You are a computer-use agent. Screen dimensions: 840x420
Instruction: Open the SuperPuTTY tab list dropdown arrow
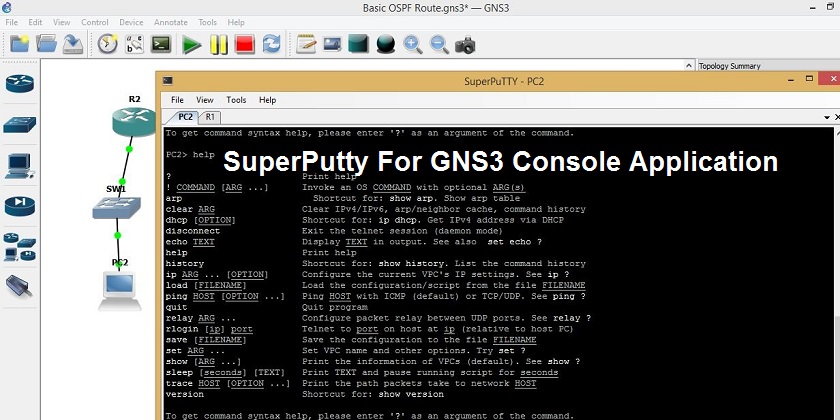pyautogui.click(x=827, y=117)
